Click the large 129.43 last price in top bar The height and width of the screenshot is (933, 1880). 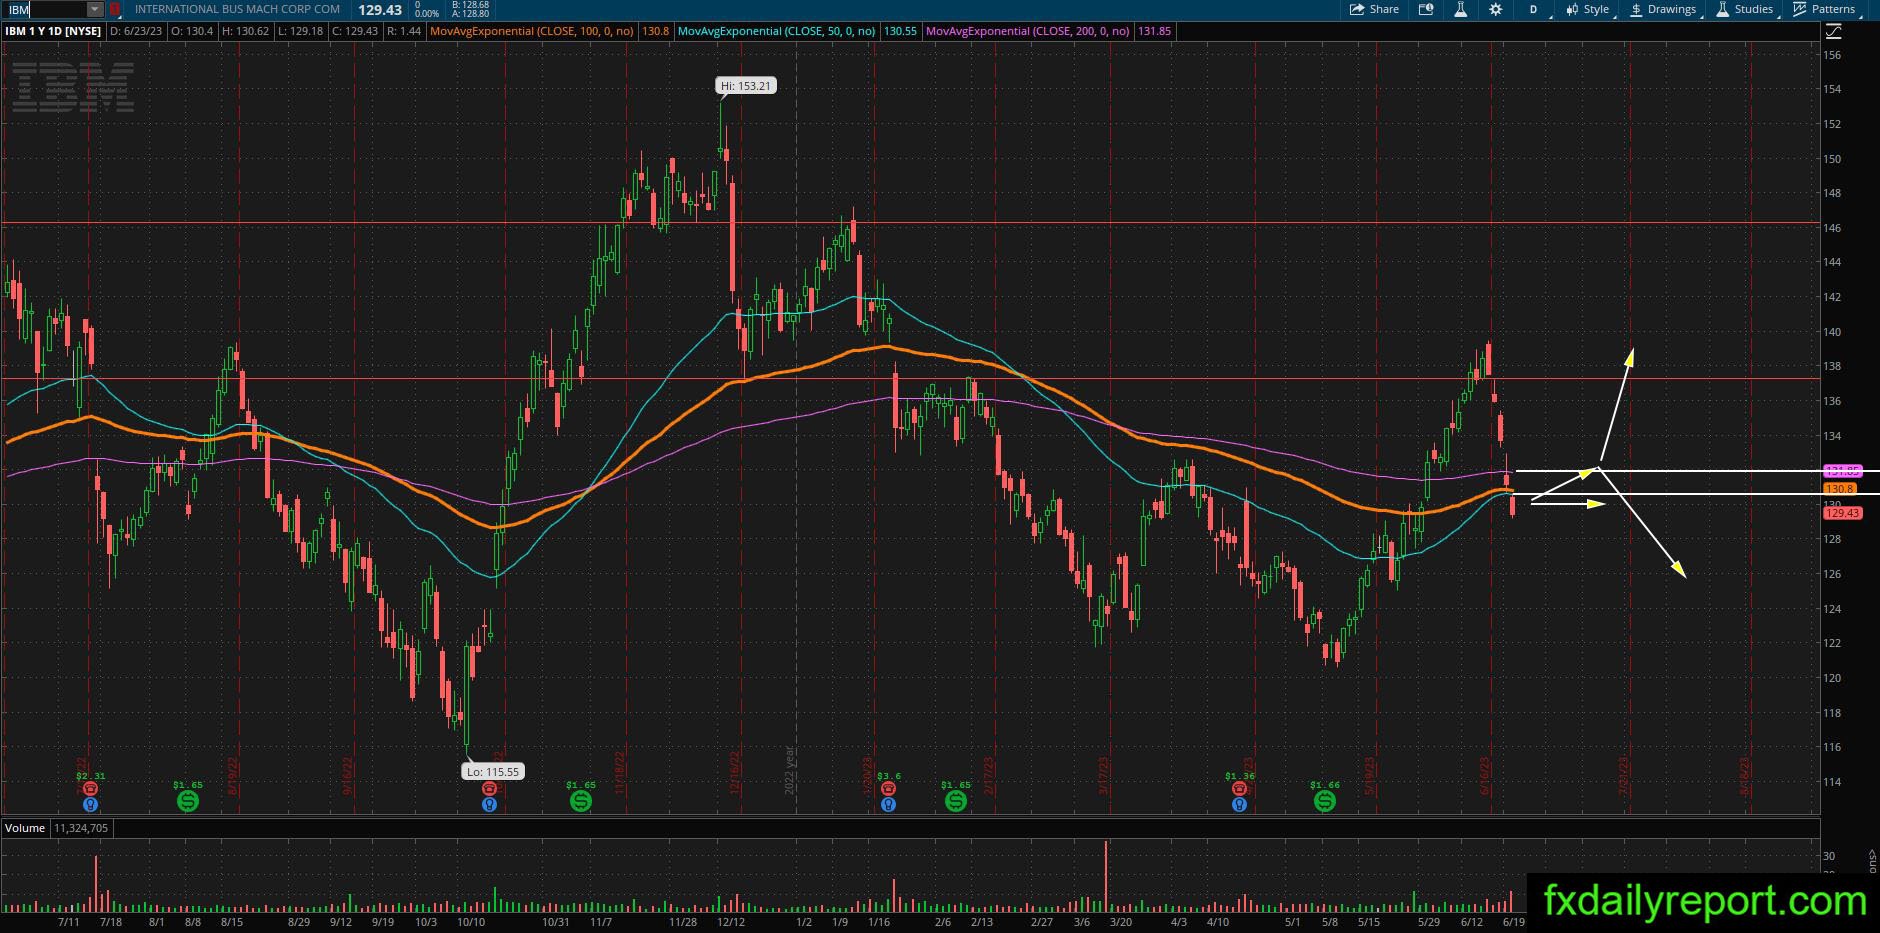[x=380, y=10]
